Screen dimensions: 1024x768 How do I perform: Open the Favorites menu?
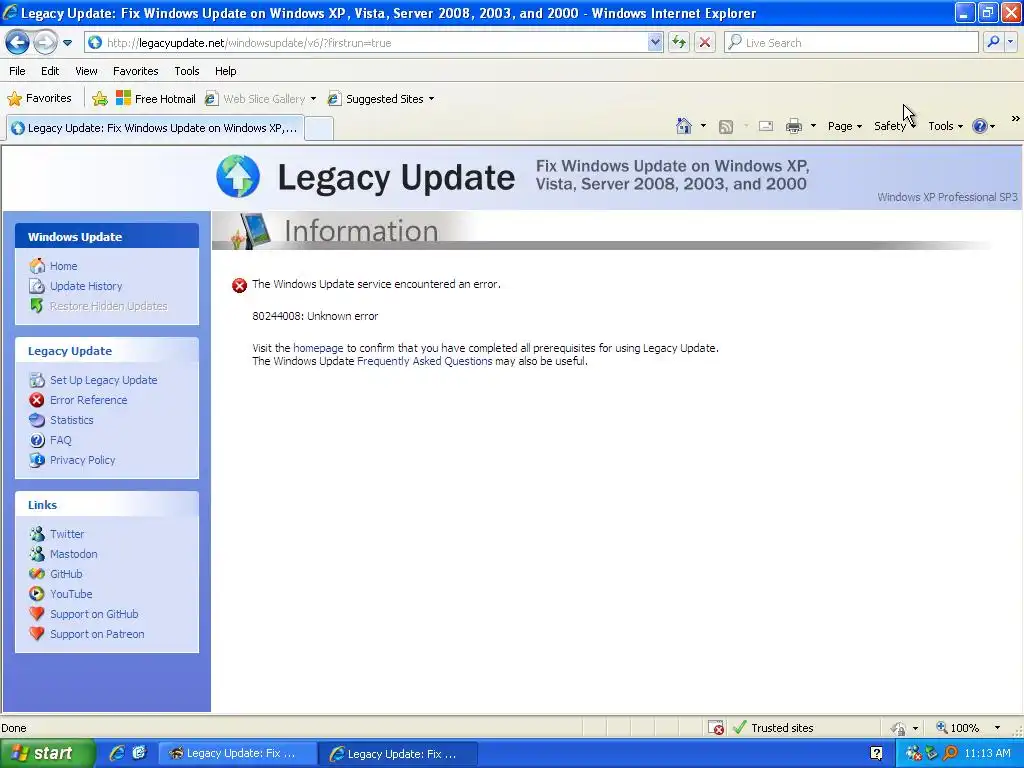(135, 71)
